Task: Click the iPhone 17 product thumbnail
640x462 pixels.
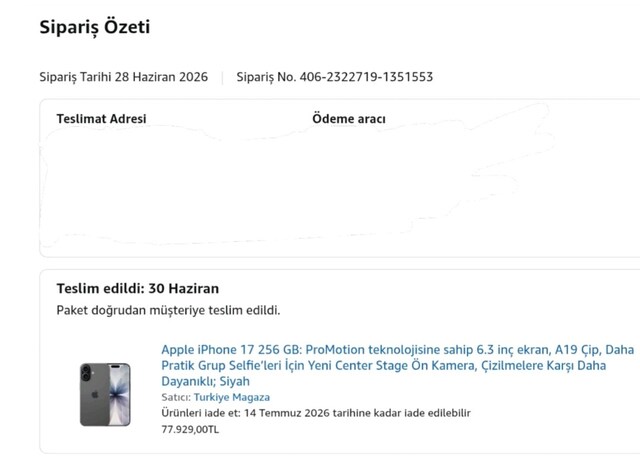Action: pyautogui.click(x=105, y=394)
